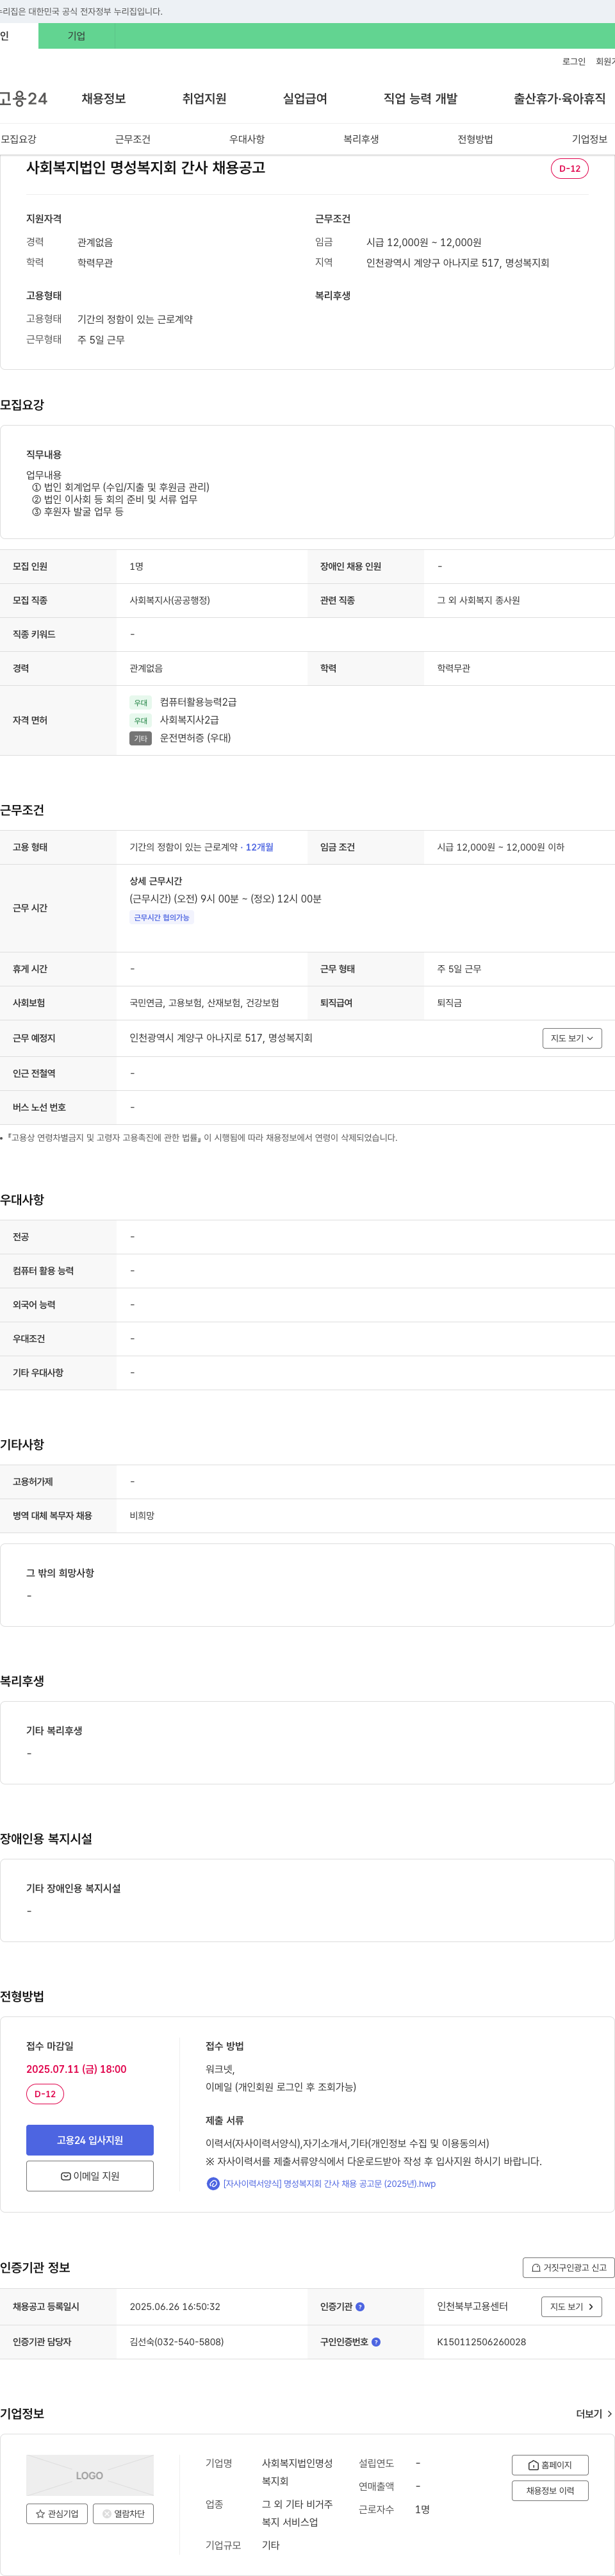
Task: Jump to the 복리후생 section tab
Action: click(361, 139)
